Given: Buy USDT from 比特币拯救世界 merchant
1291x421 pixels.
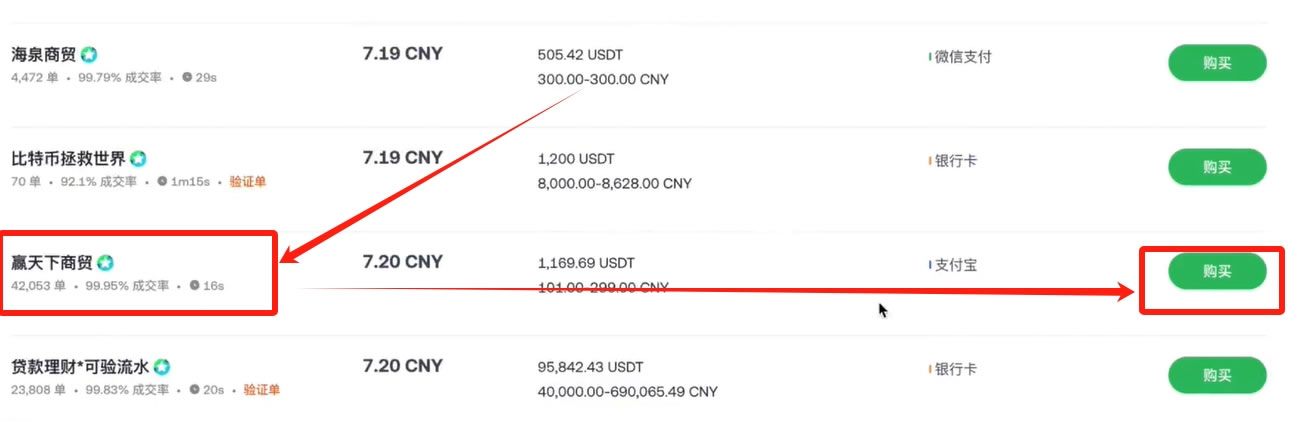Looking at the screenshot, I should tap(1216, 167).
